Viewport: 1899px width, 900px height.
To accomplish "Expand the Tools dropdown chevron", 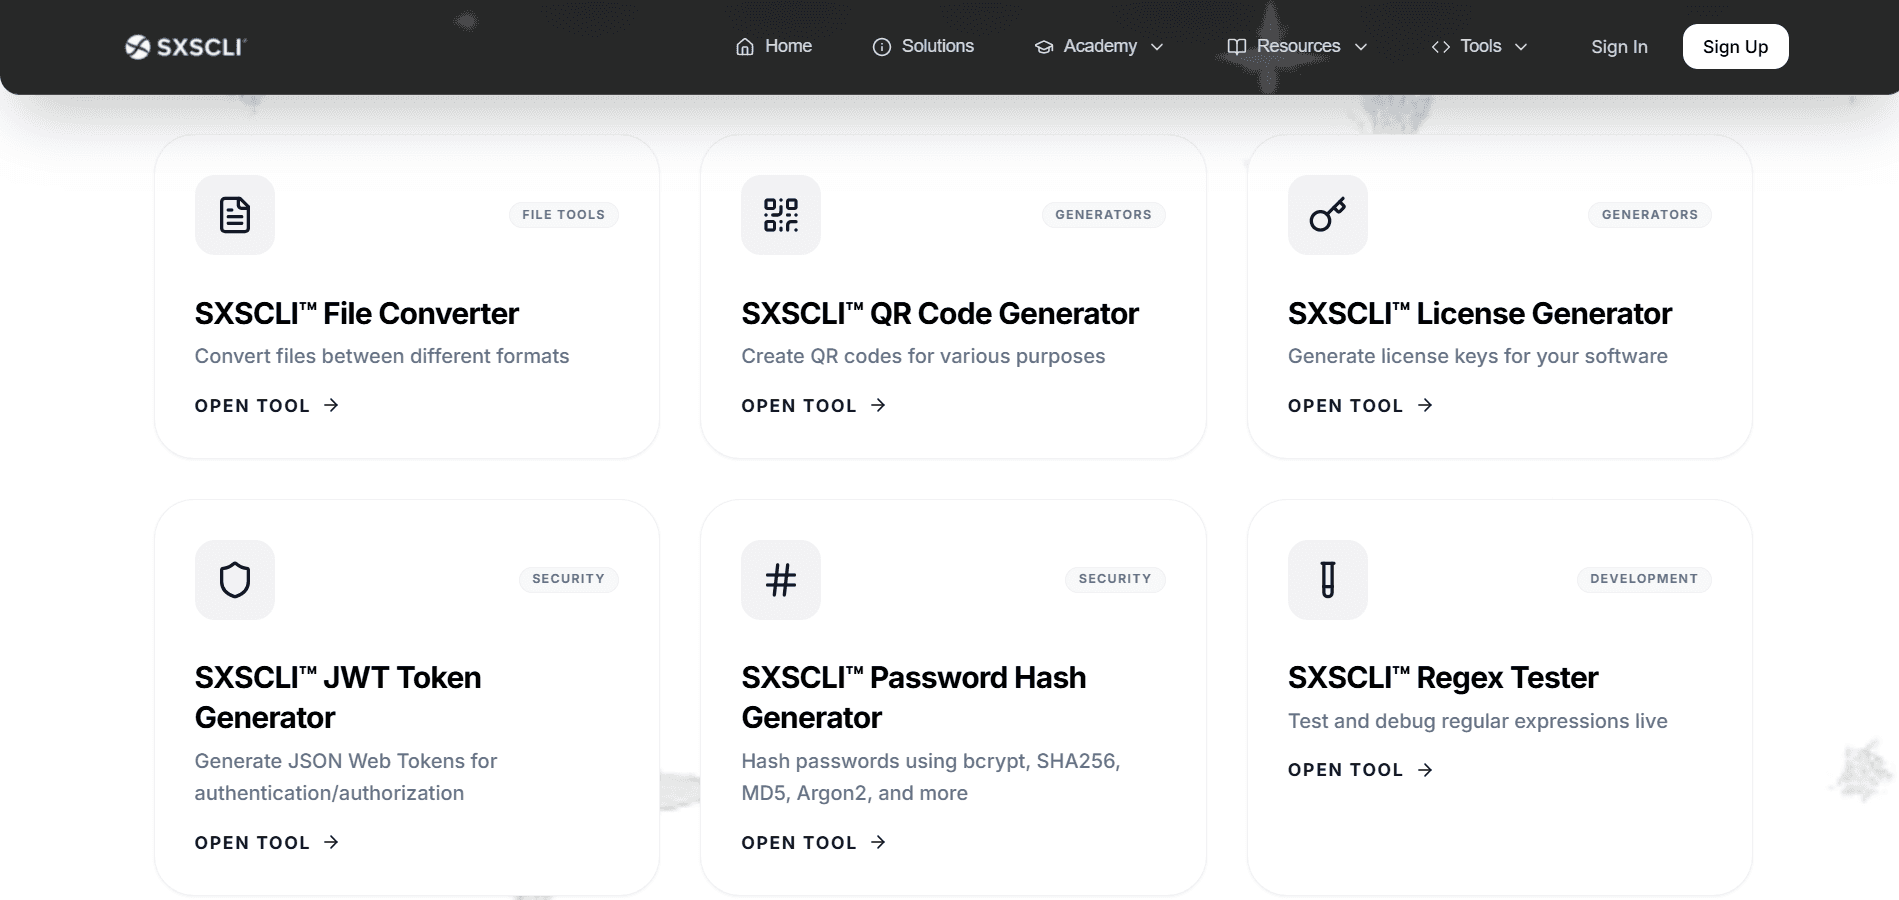I will 1521,47.
